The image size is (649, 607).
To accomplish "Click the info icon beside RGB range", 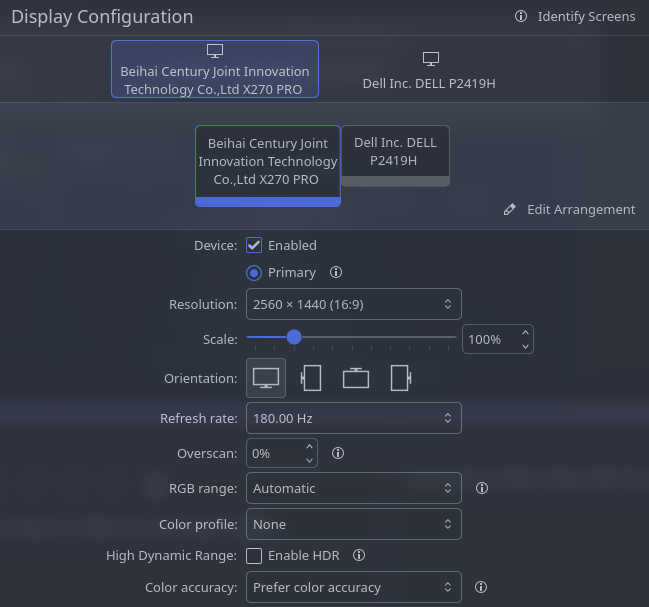I will click(x=481, y=488).
